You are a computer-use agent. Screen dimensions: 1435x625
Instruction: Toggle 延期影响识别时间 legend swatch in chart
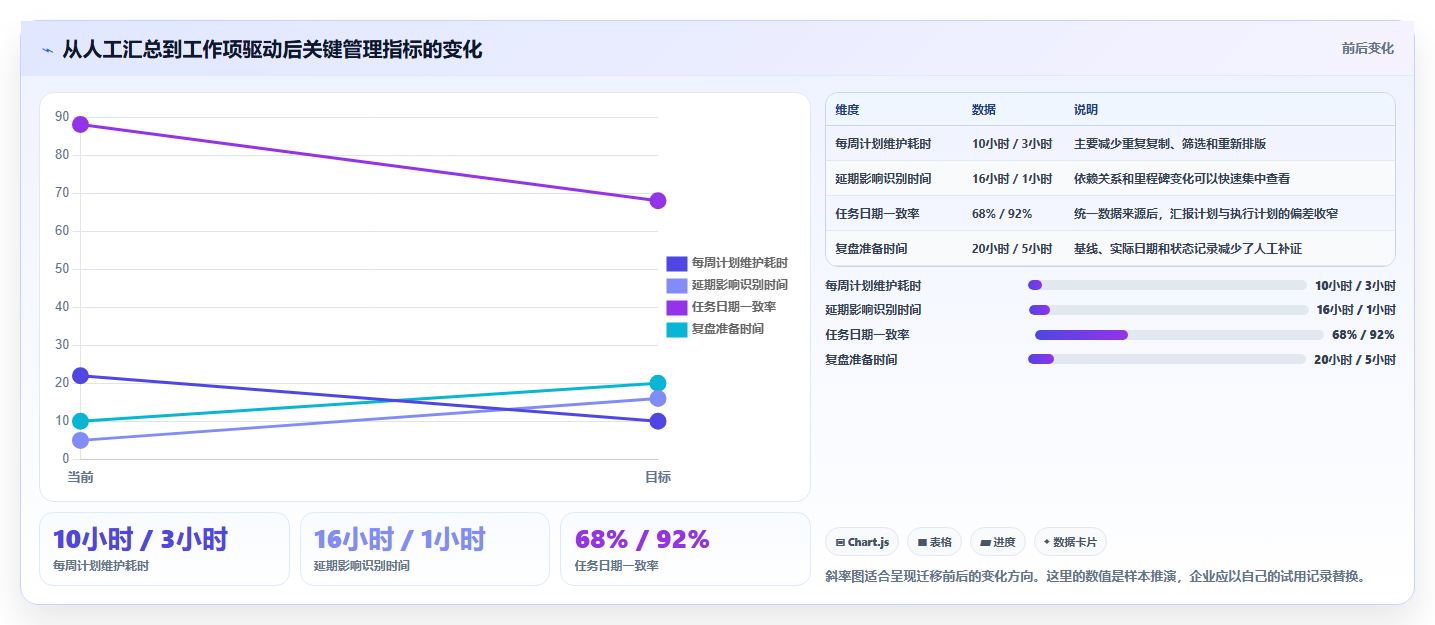[677, 285]
